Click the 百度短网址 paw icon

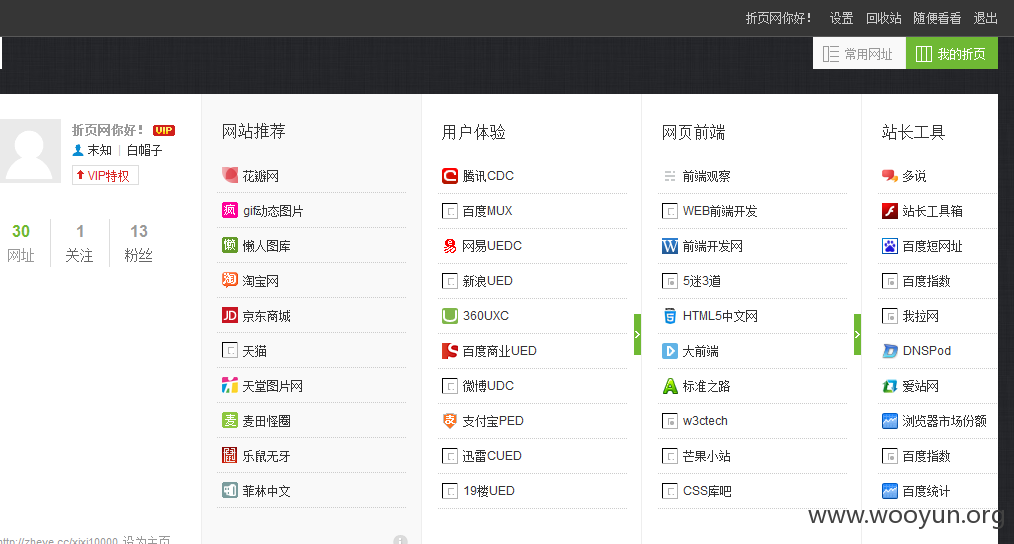(890, 246)
